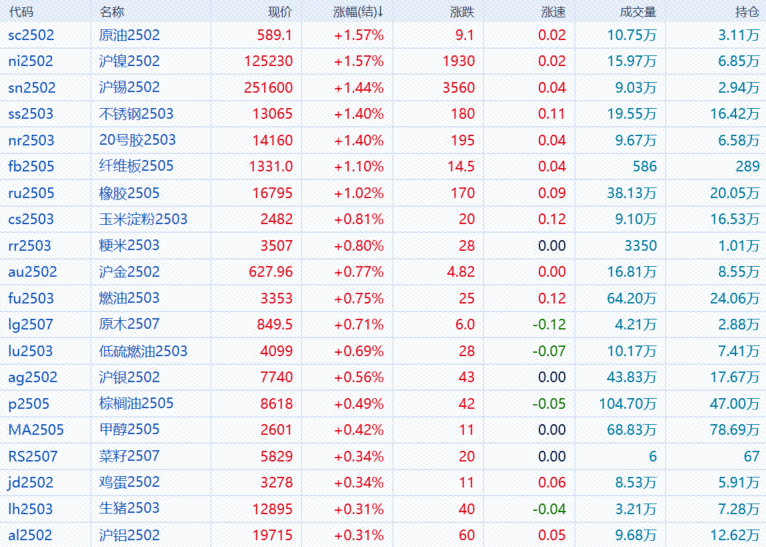Open contract code lu2503

(30, 351)
